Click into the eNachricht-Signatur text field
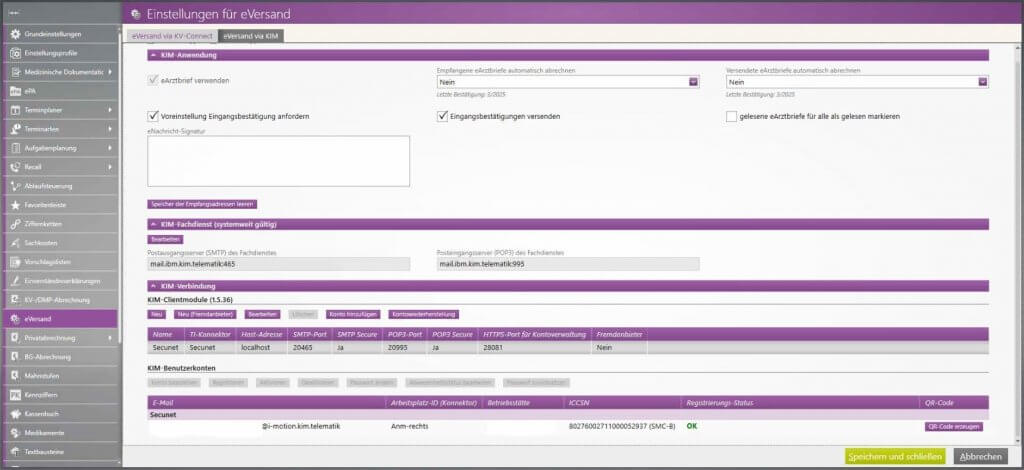This screenshot has height=470, width=1024. point(278,161)
